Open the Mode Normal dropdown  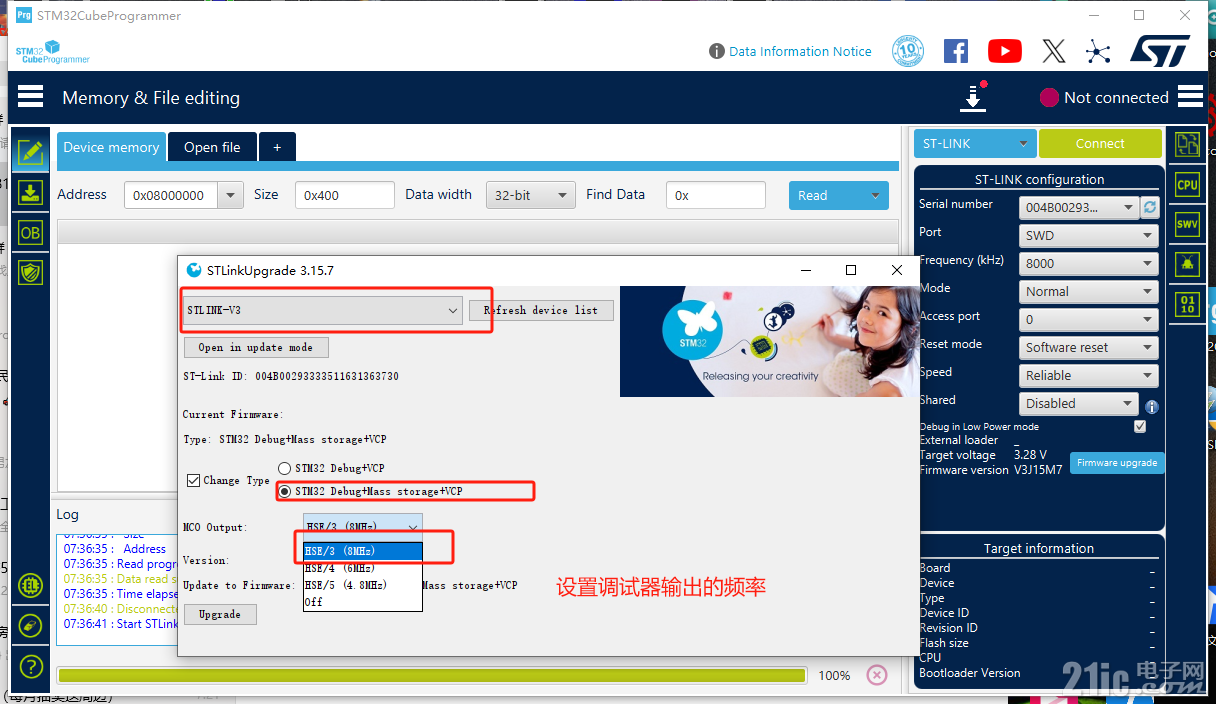(x=1089, y=291)
